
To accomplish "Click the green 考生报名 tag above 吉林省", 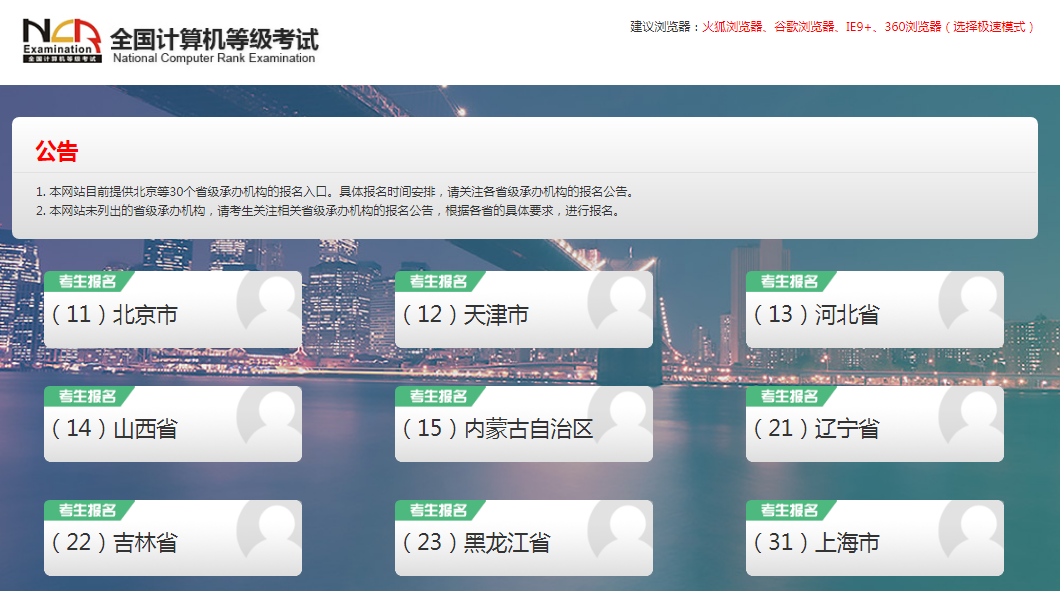I will point(88,510).
